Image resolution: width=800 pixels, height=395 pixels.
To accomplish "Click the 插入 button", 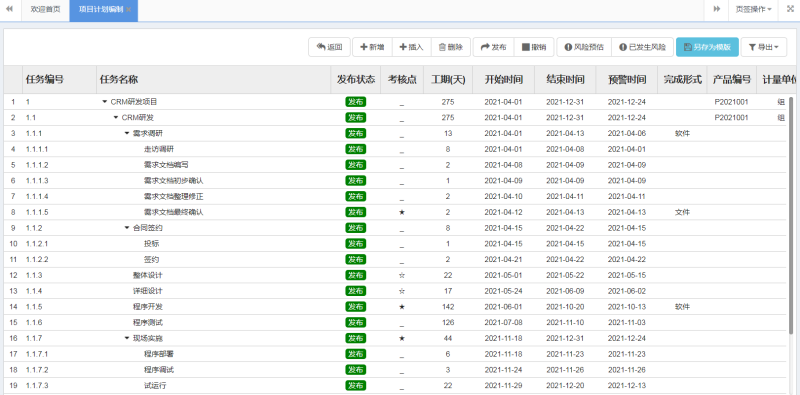I will pyautogui.click(x=411, y=47).
